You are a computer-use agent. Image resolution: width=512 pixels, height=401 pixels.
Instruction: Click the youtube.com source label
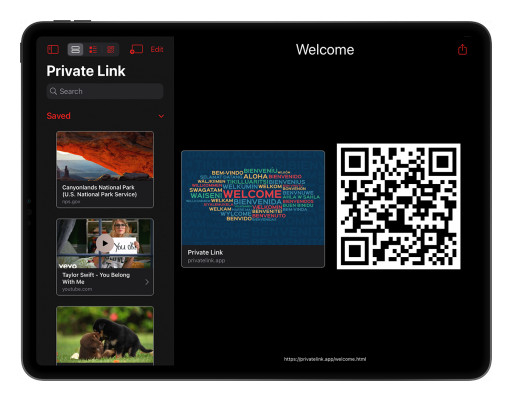tap(77, 289)
